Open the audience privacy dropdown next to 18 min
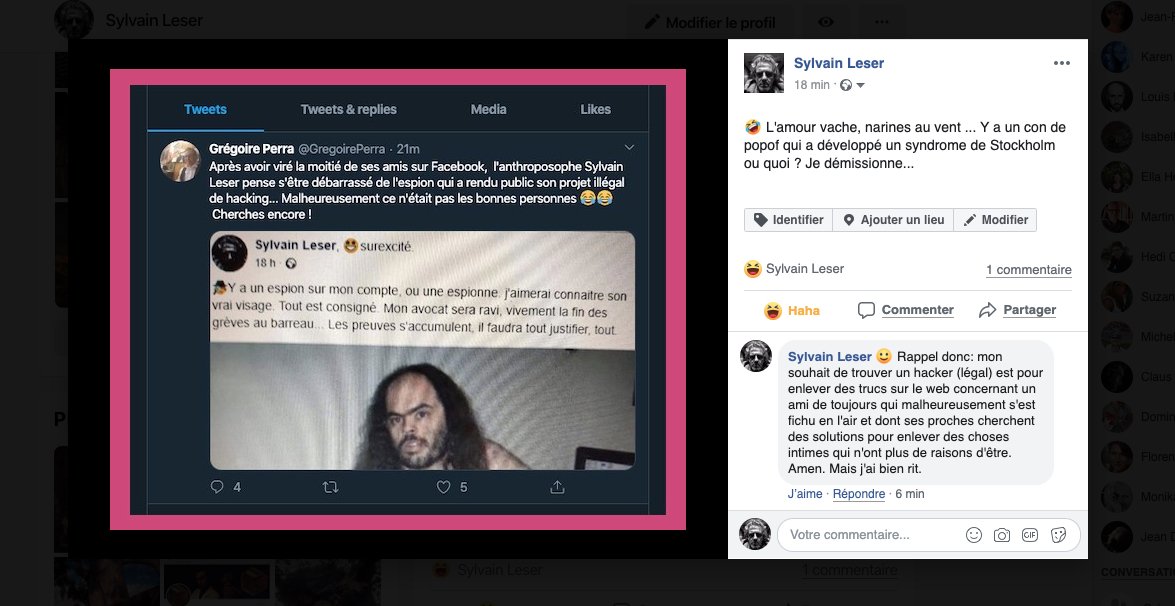The height and width of the screenshot is (606, 1175). click(853, 85)
